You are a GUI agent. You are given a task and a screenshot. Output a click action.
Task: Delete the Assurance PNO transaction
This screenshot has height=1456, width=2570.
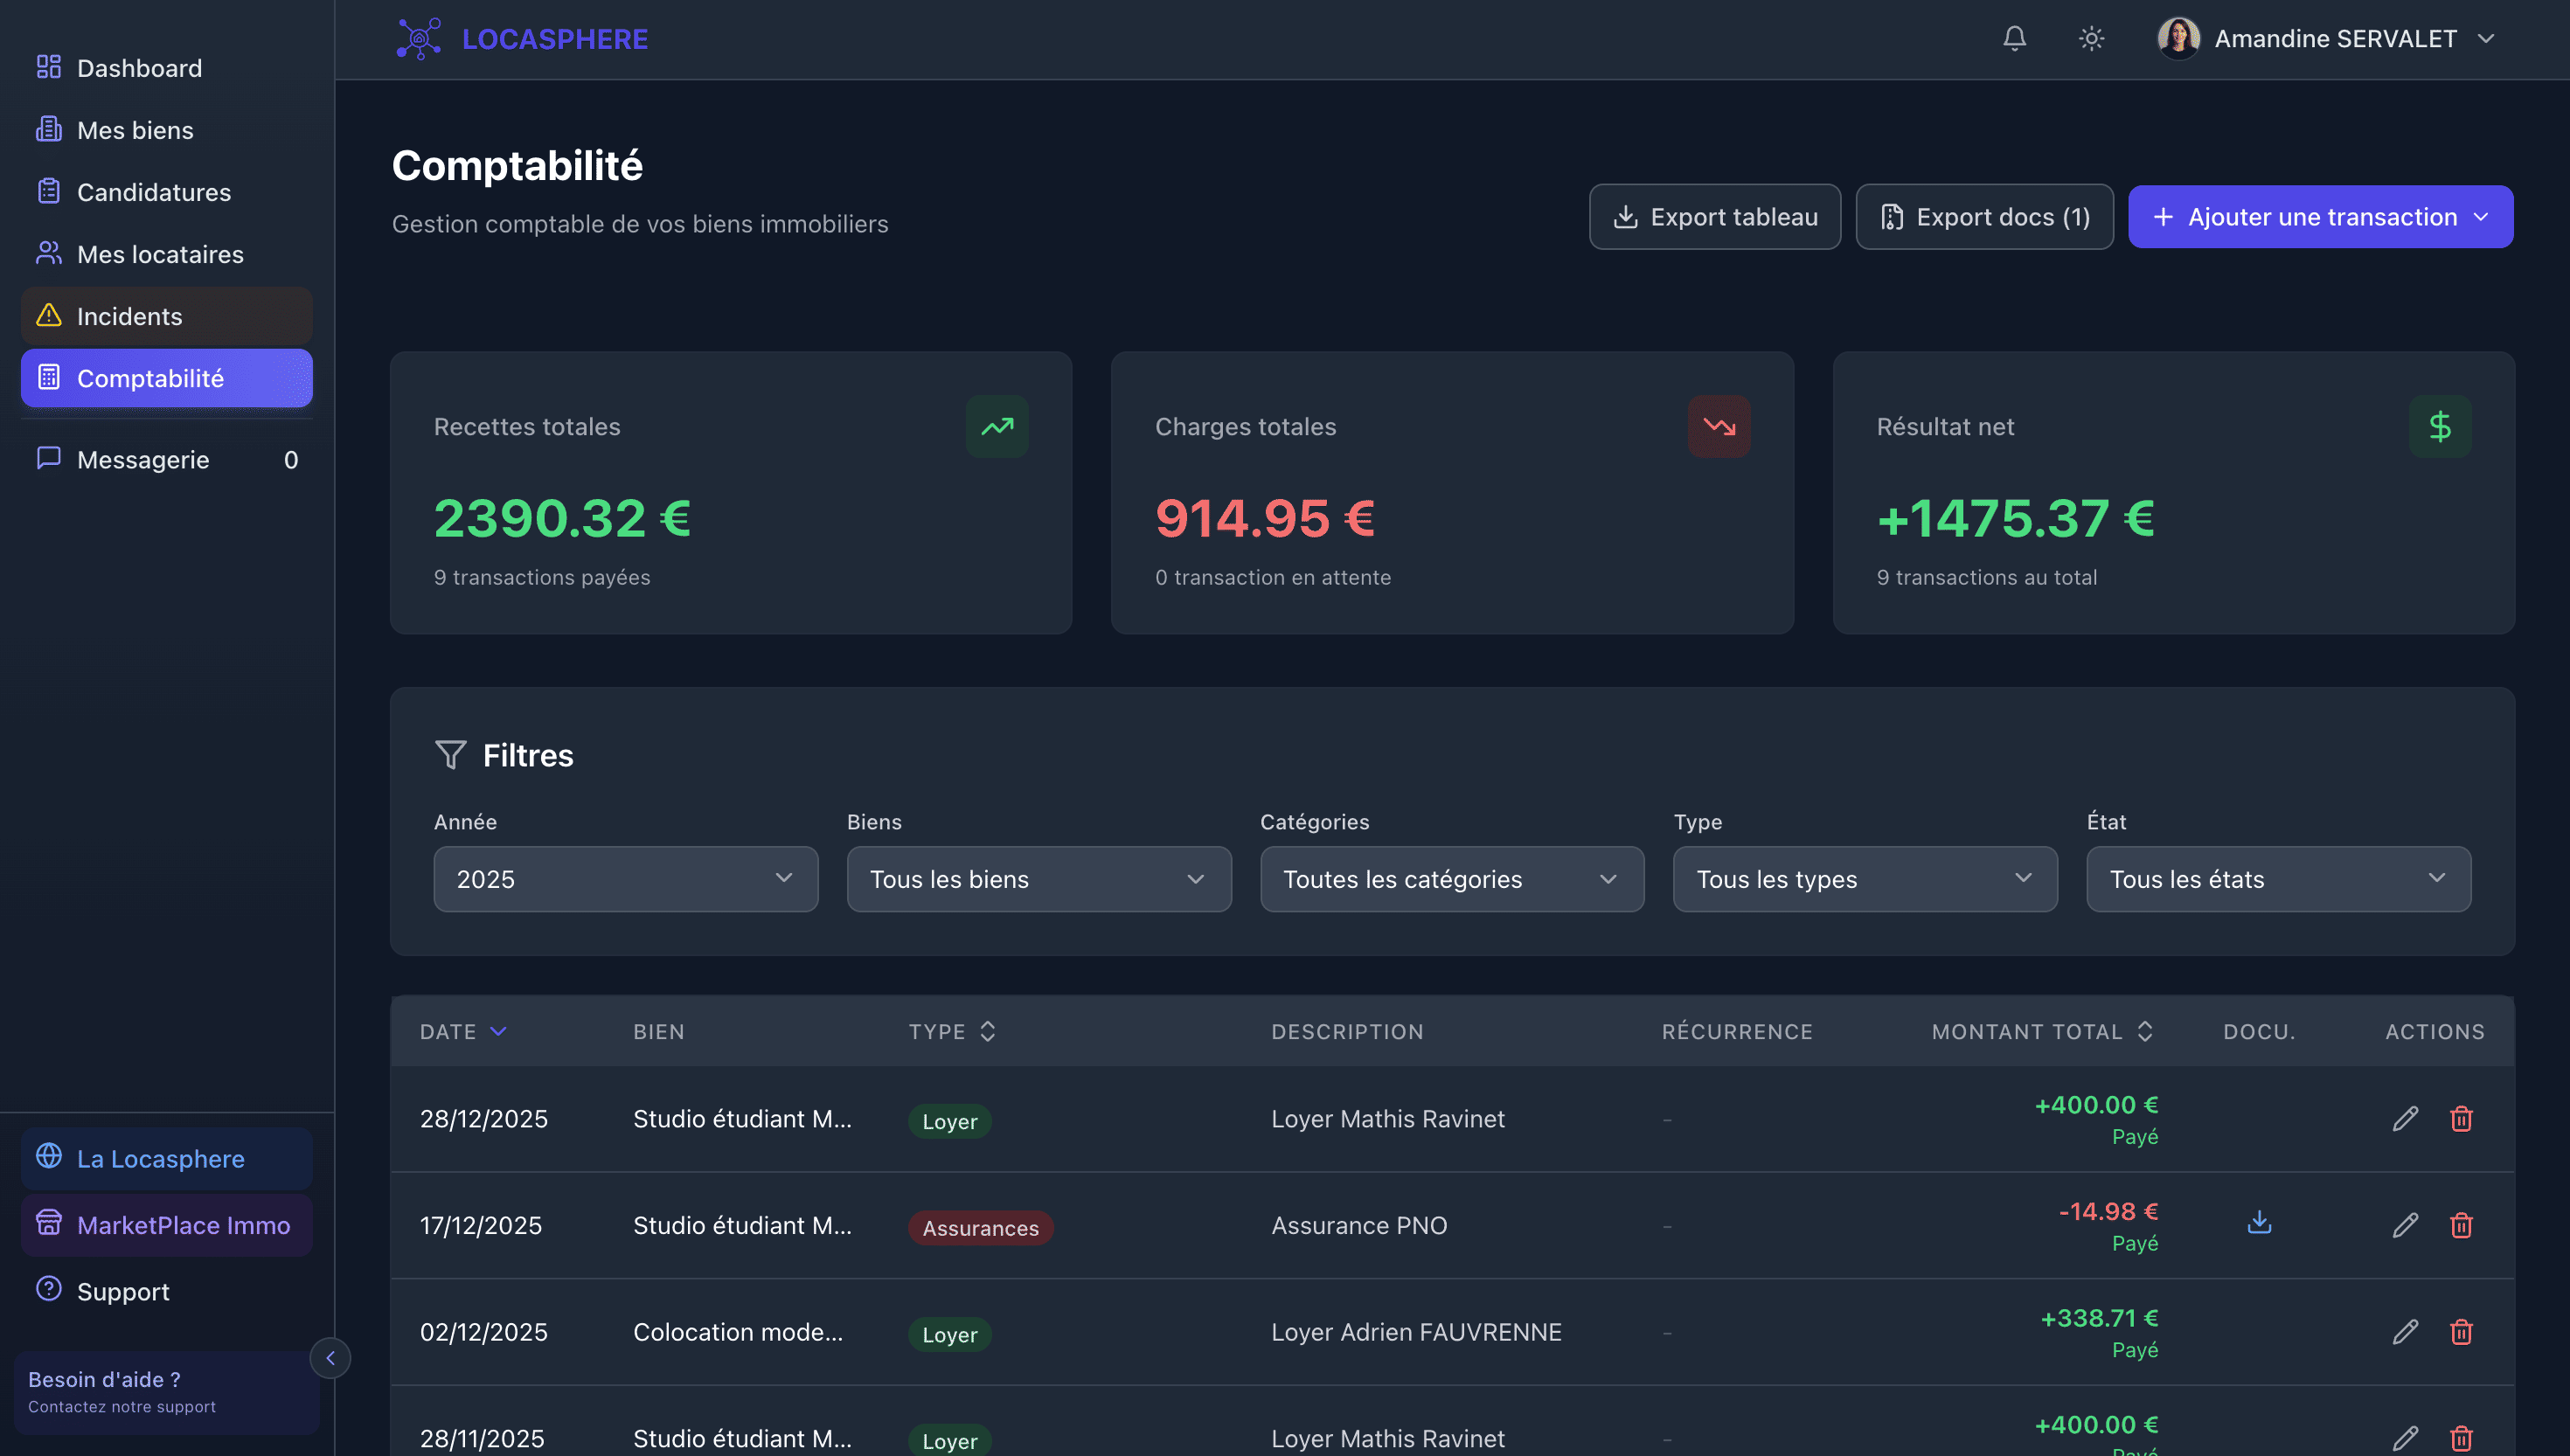2461,1225
